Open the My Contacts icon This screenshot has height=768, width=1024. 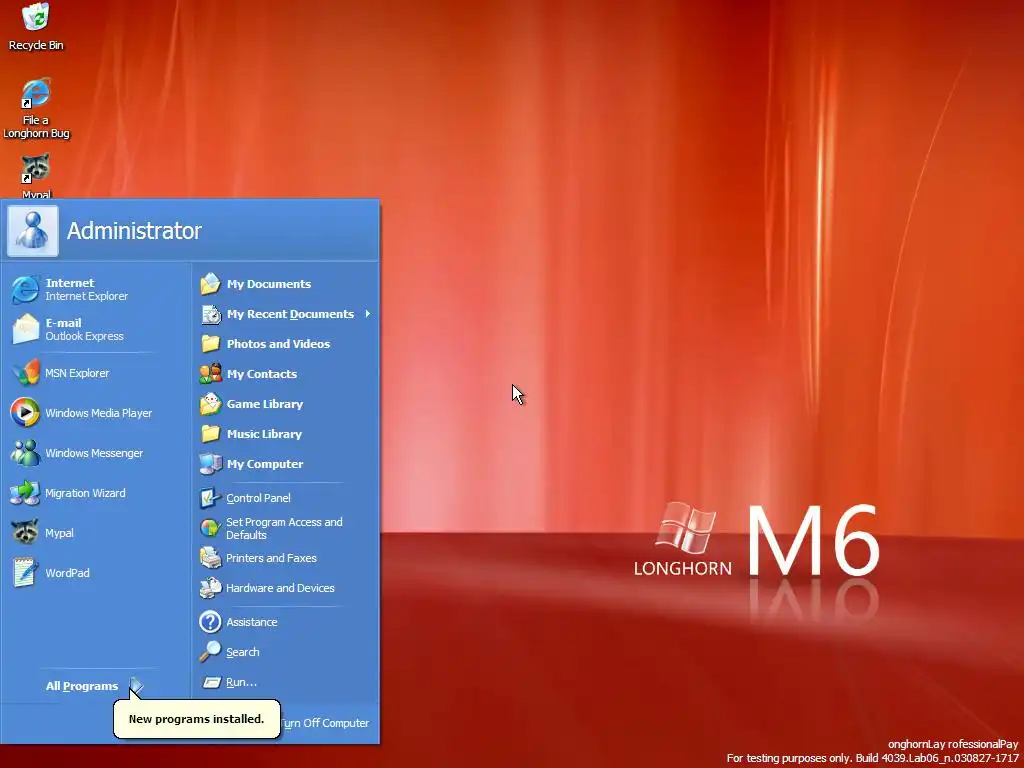[210, 374]
